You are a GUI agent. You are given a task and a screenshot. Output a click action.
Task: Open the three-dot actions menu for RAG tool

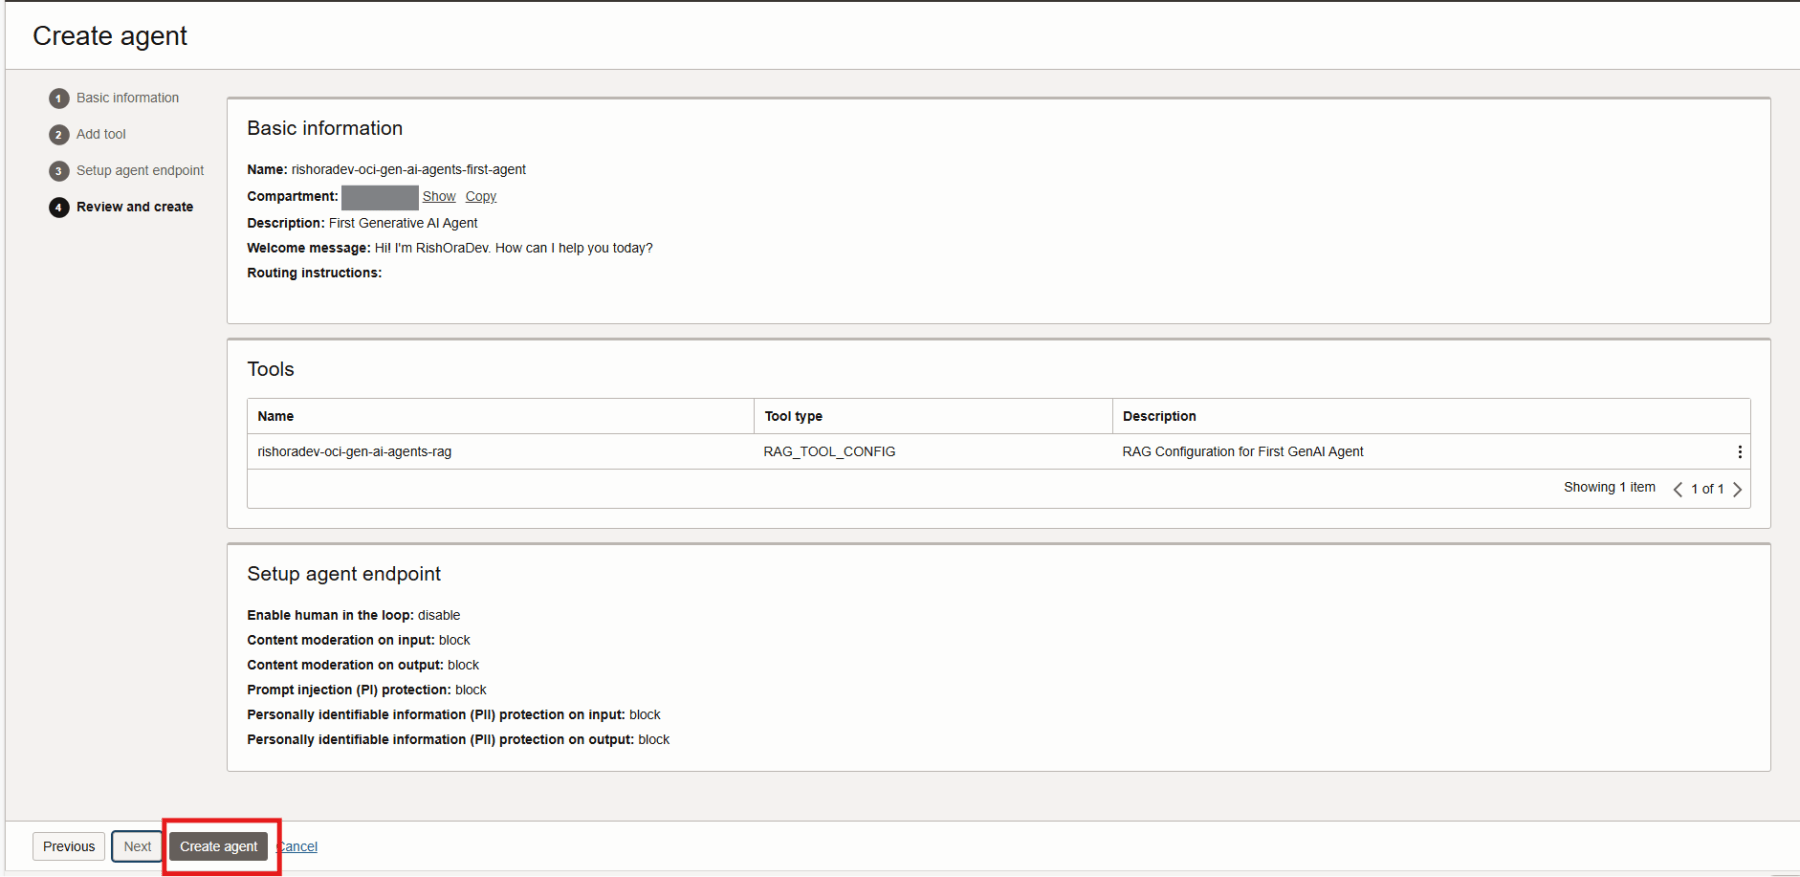click(1739, 452)
